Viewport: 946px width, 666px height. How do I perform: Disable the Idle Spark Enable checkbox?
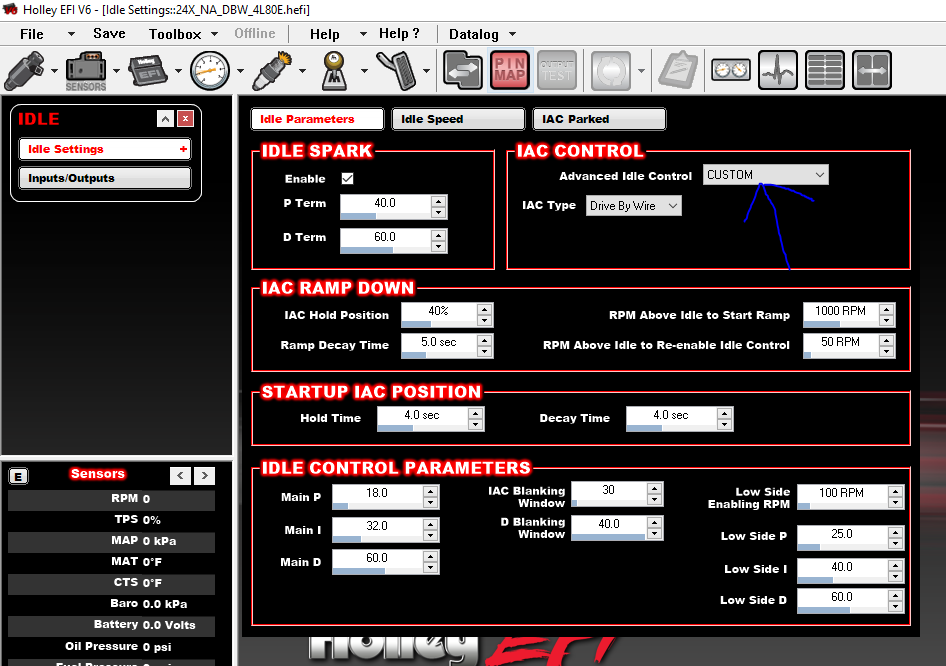click(348, 179)
